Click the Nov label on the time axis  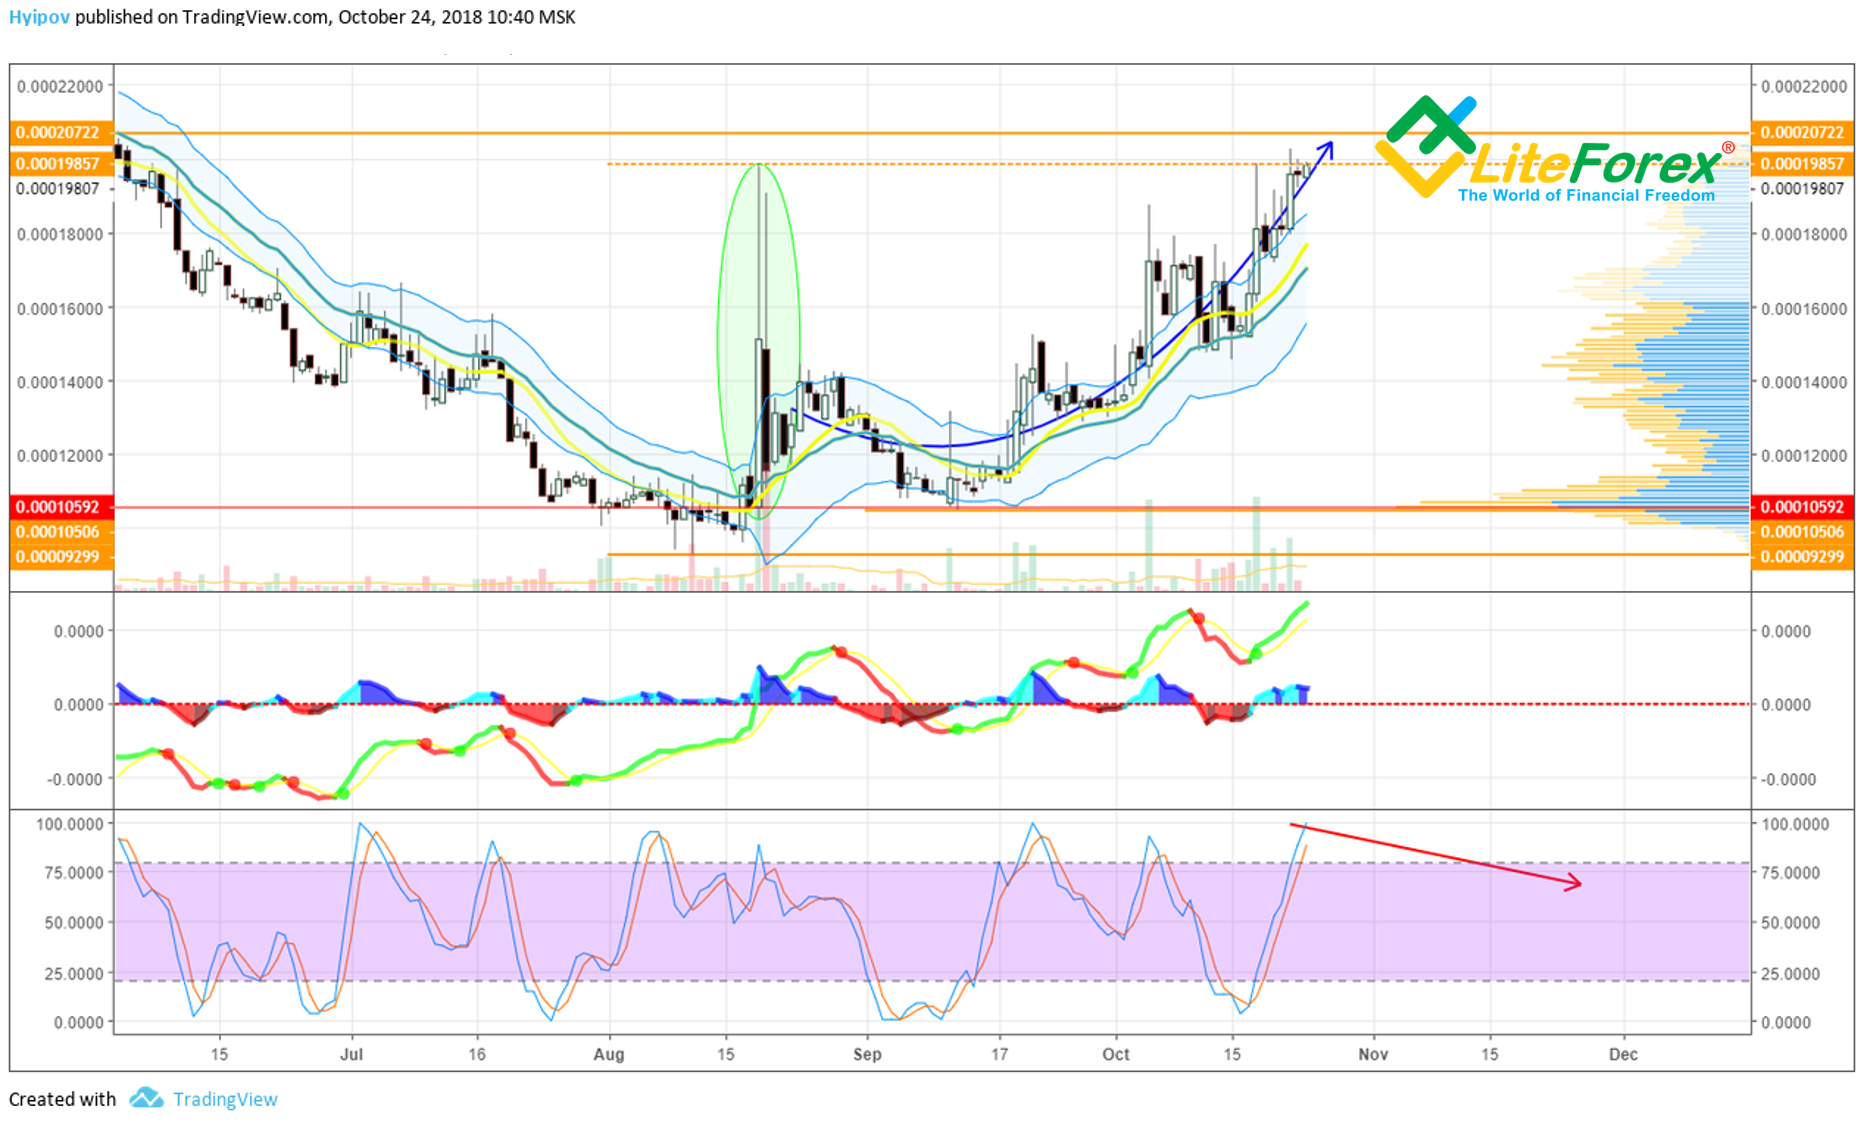coord(1373,1054)
